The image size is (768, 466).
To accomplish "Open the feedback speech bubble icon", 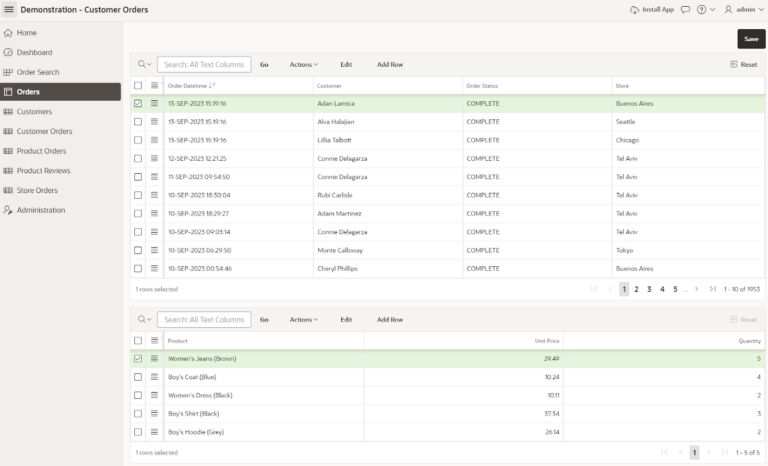I will coord(685,9).
